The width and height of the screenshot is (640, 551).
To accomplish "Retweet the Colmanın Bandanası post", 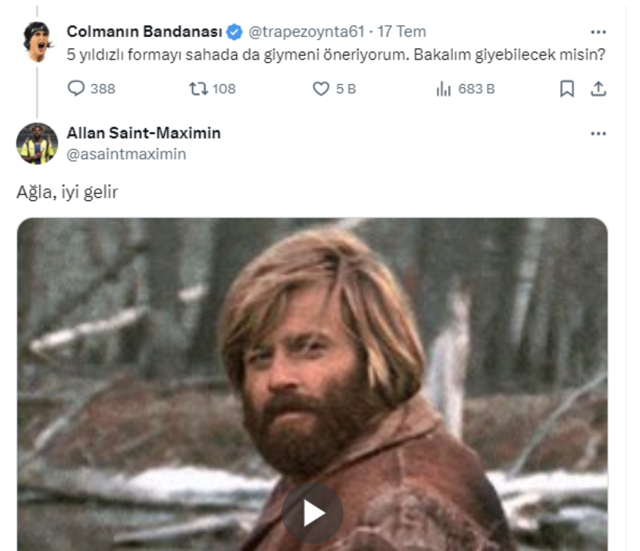I will tap(198, 89).
